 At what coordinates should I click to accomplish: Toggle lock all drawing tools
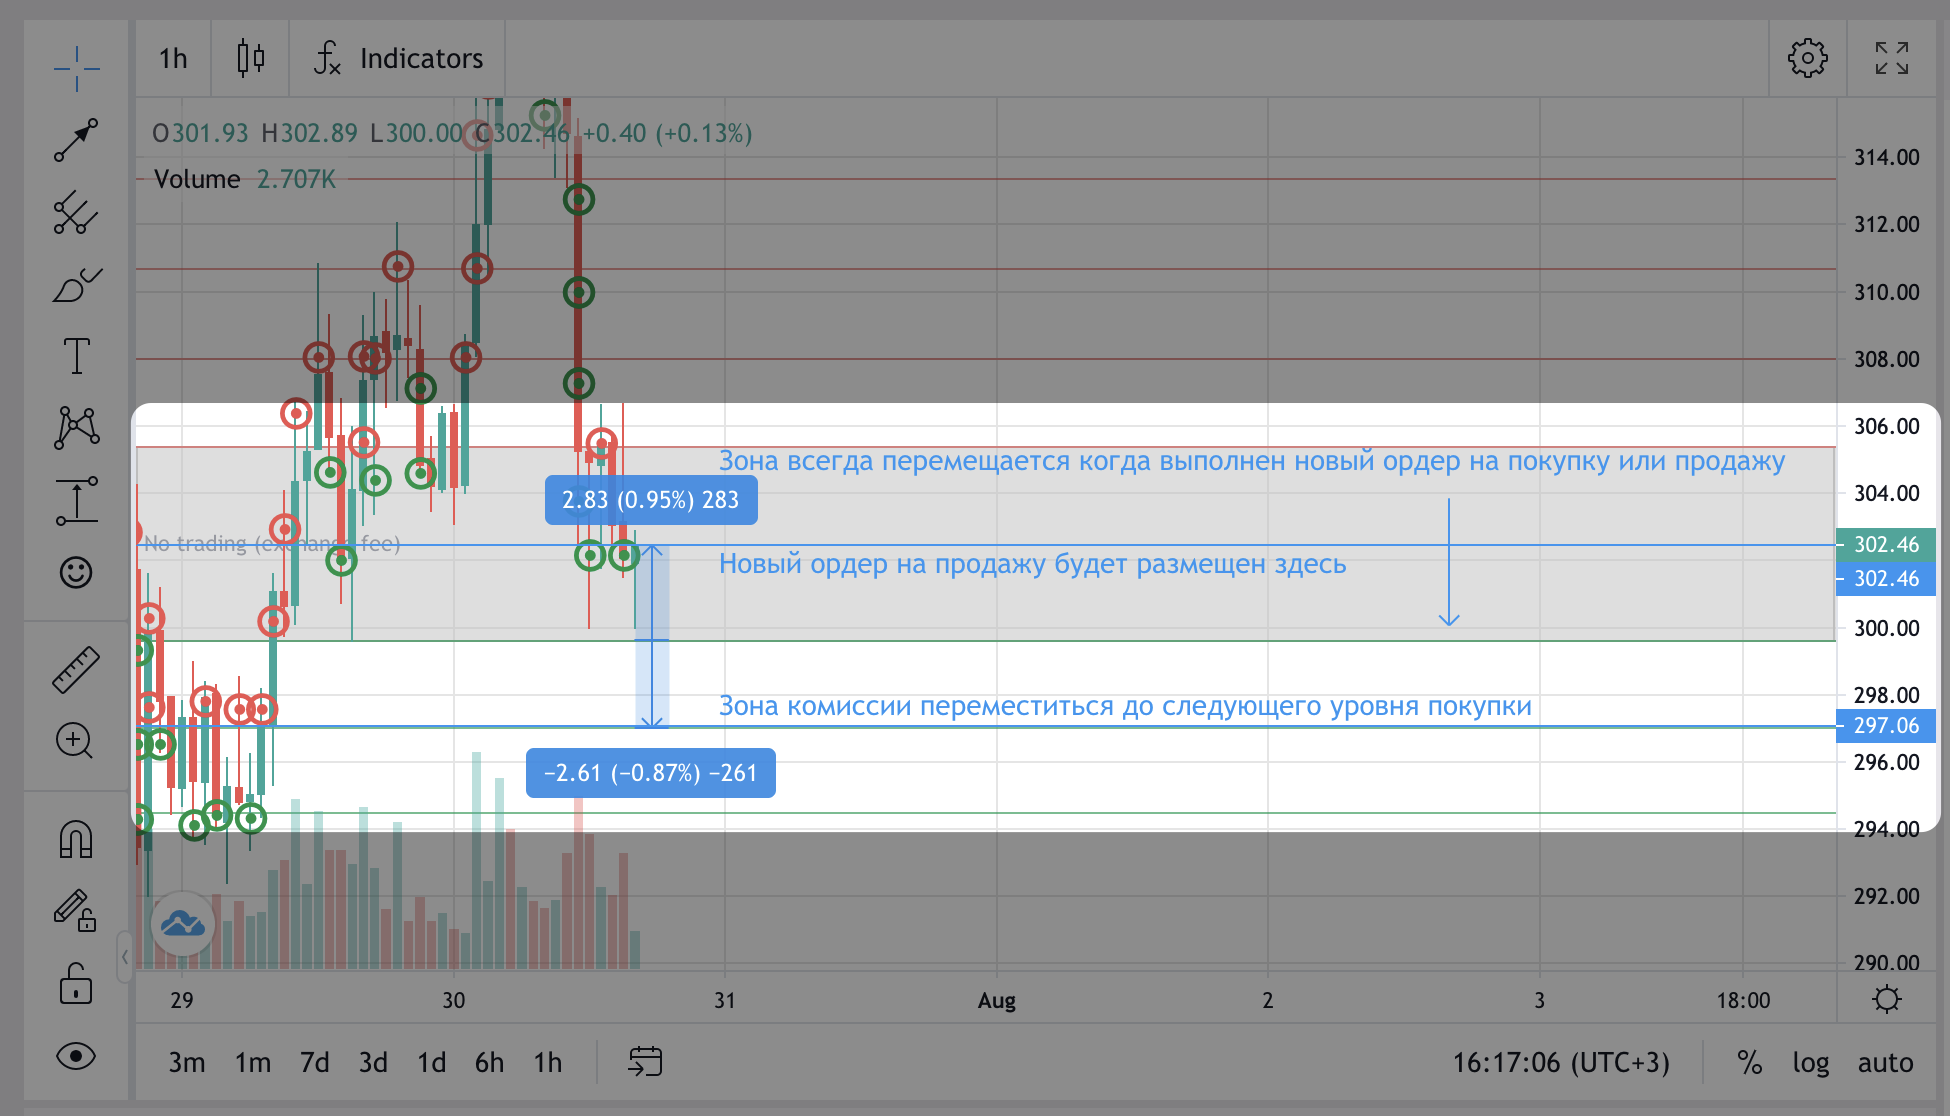(76, 983)
